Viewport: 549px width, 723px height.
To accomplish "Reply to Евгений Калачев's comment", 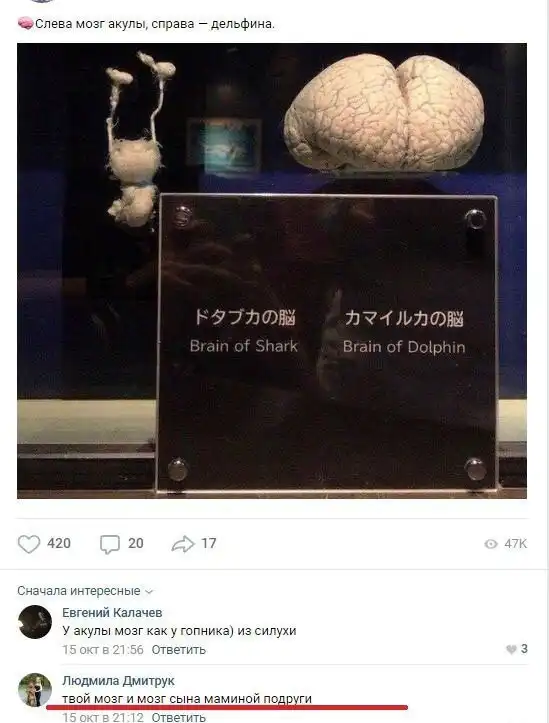I will click(178, 649).
